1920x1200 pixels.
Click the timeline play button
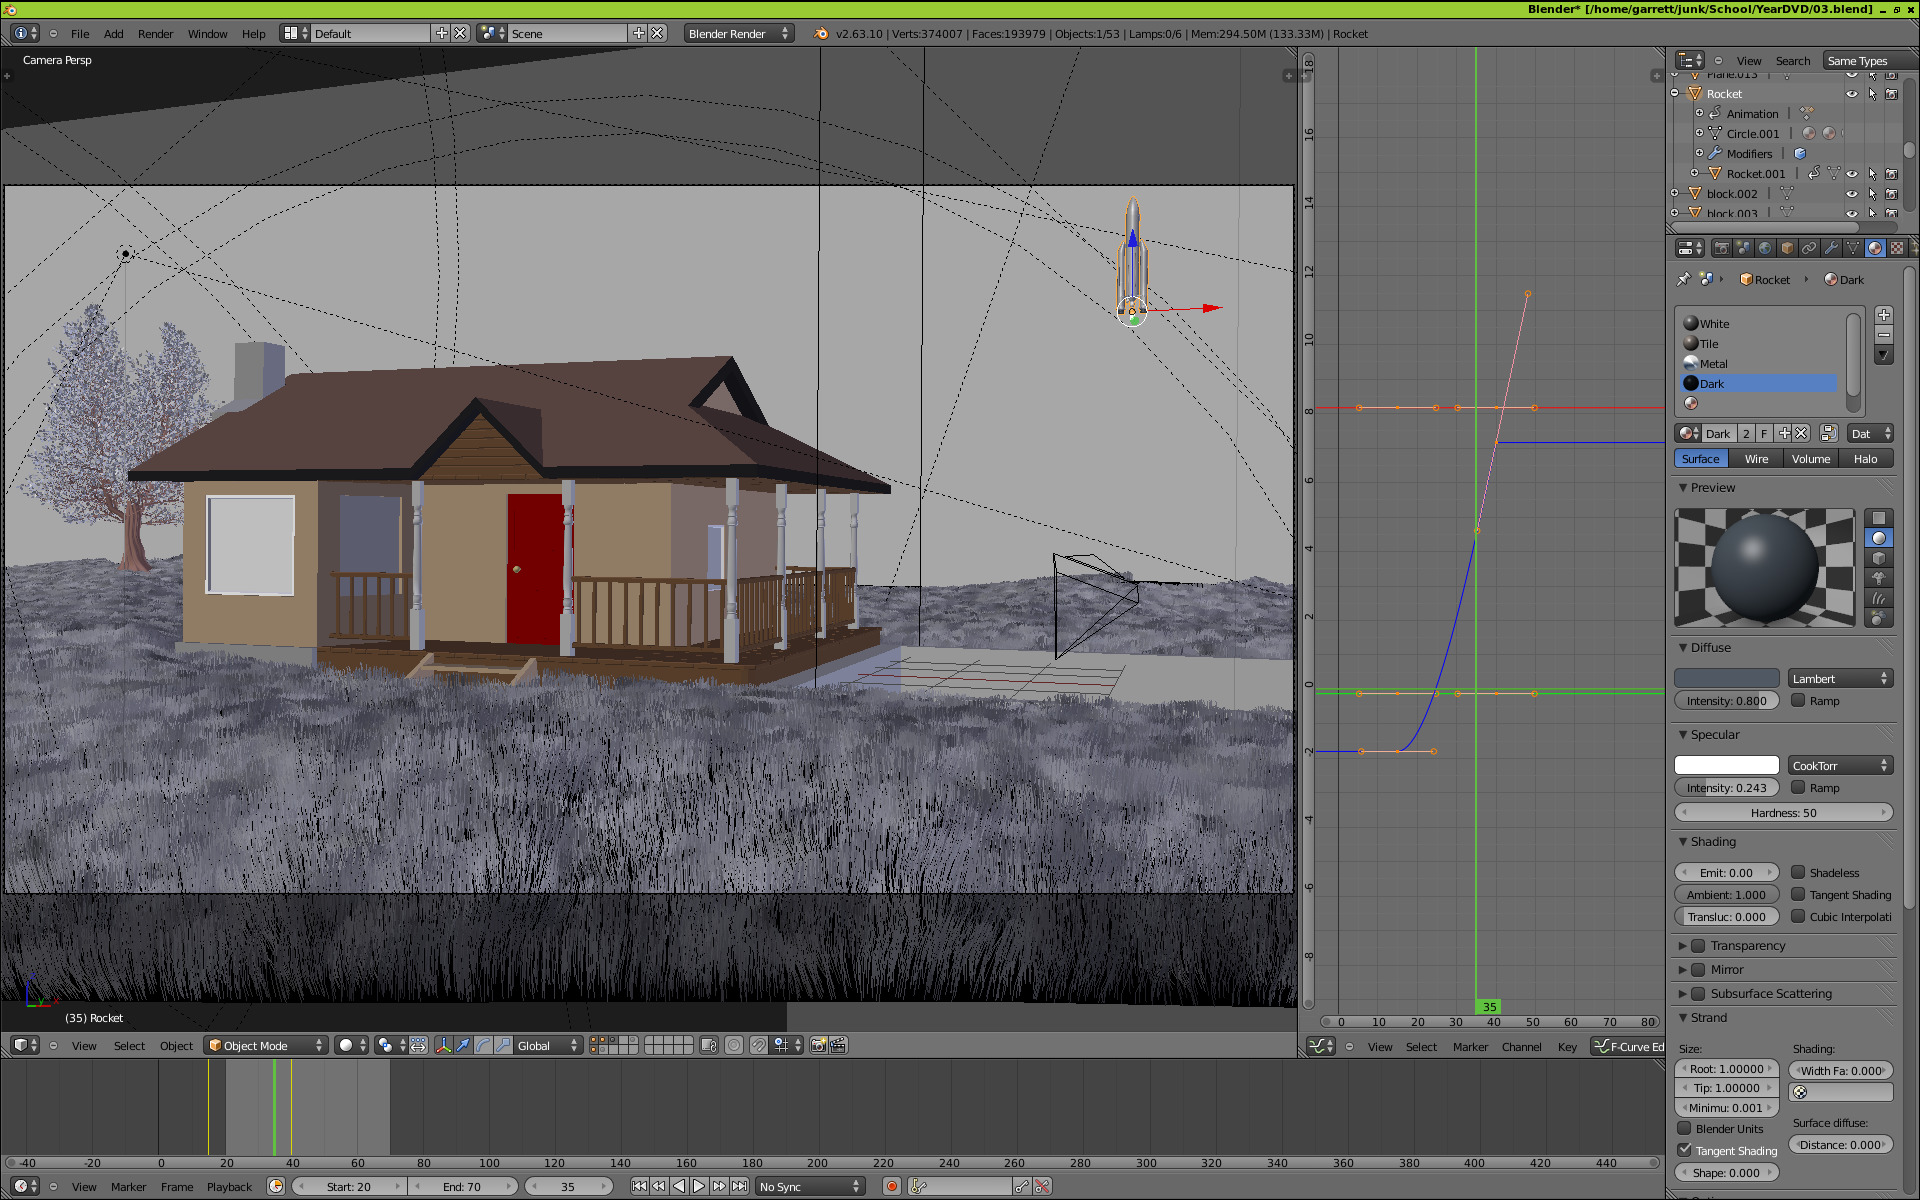click(x=701, y=1185)
